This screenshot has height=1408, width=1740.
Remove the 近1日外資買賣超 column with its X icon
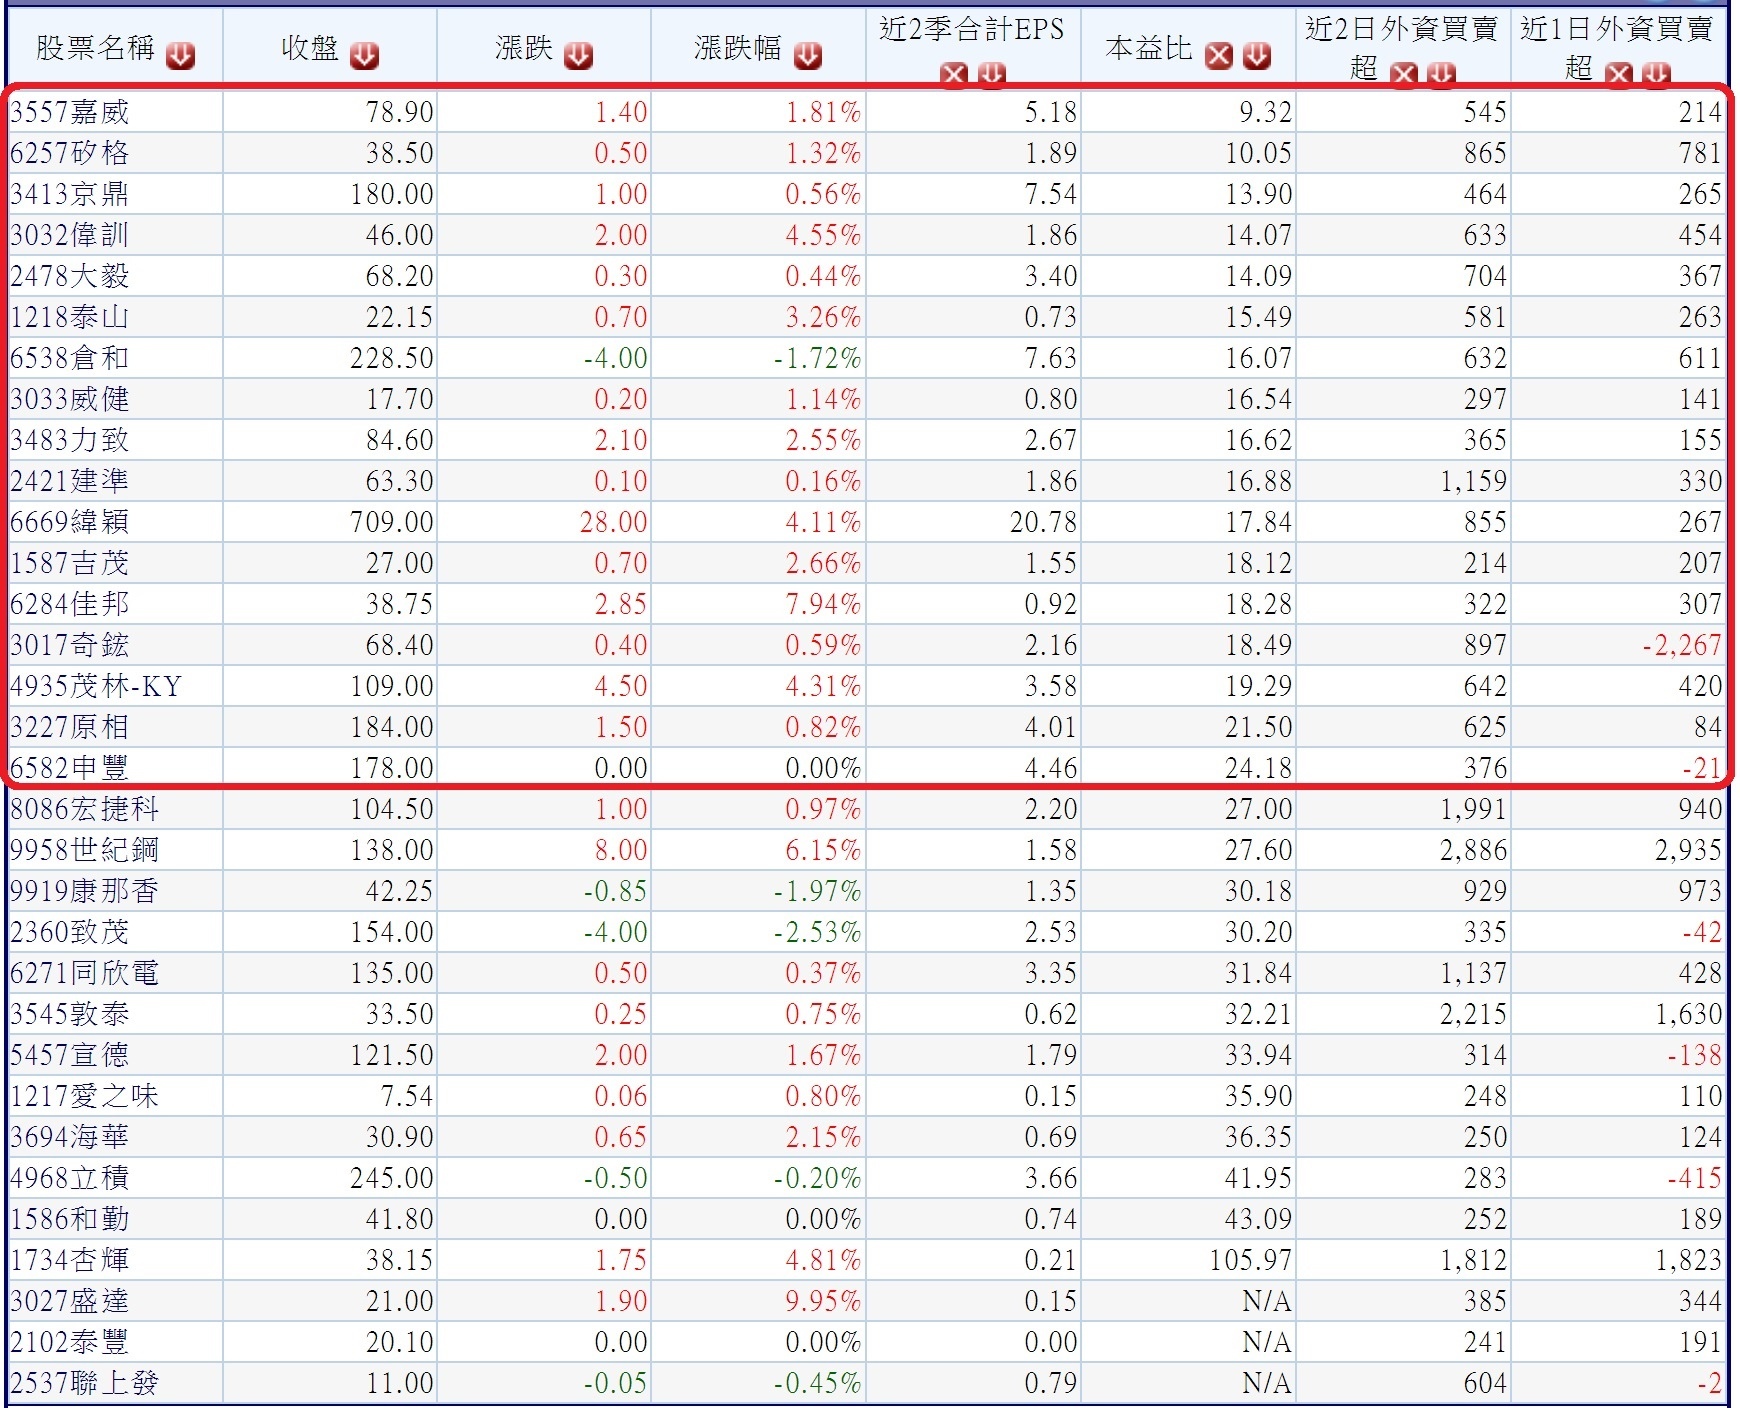(x=1619, y=73)
